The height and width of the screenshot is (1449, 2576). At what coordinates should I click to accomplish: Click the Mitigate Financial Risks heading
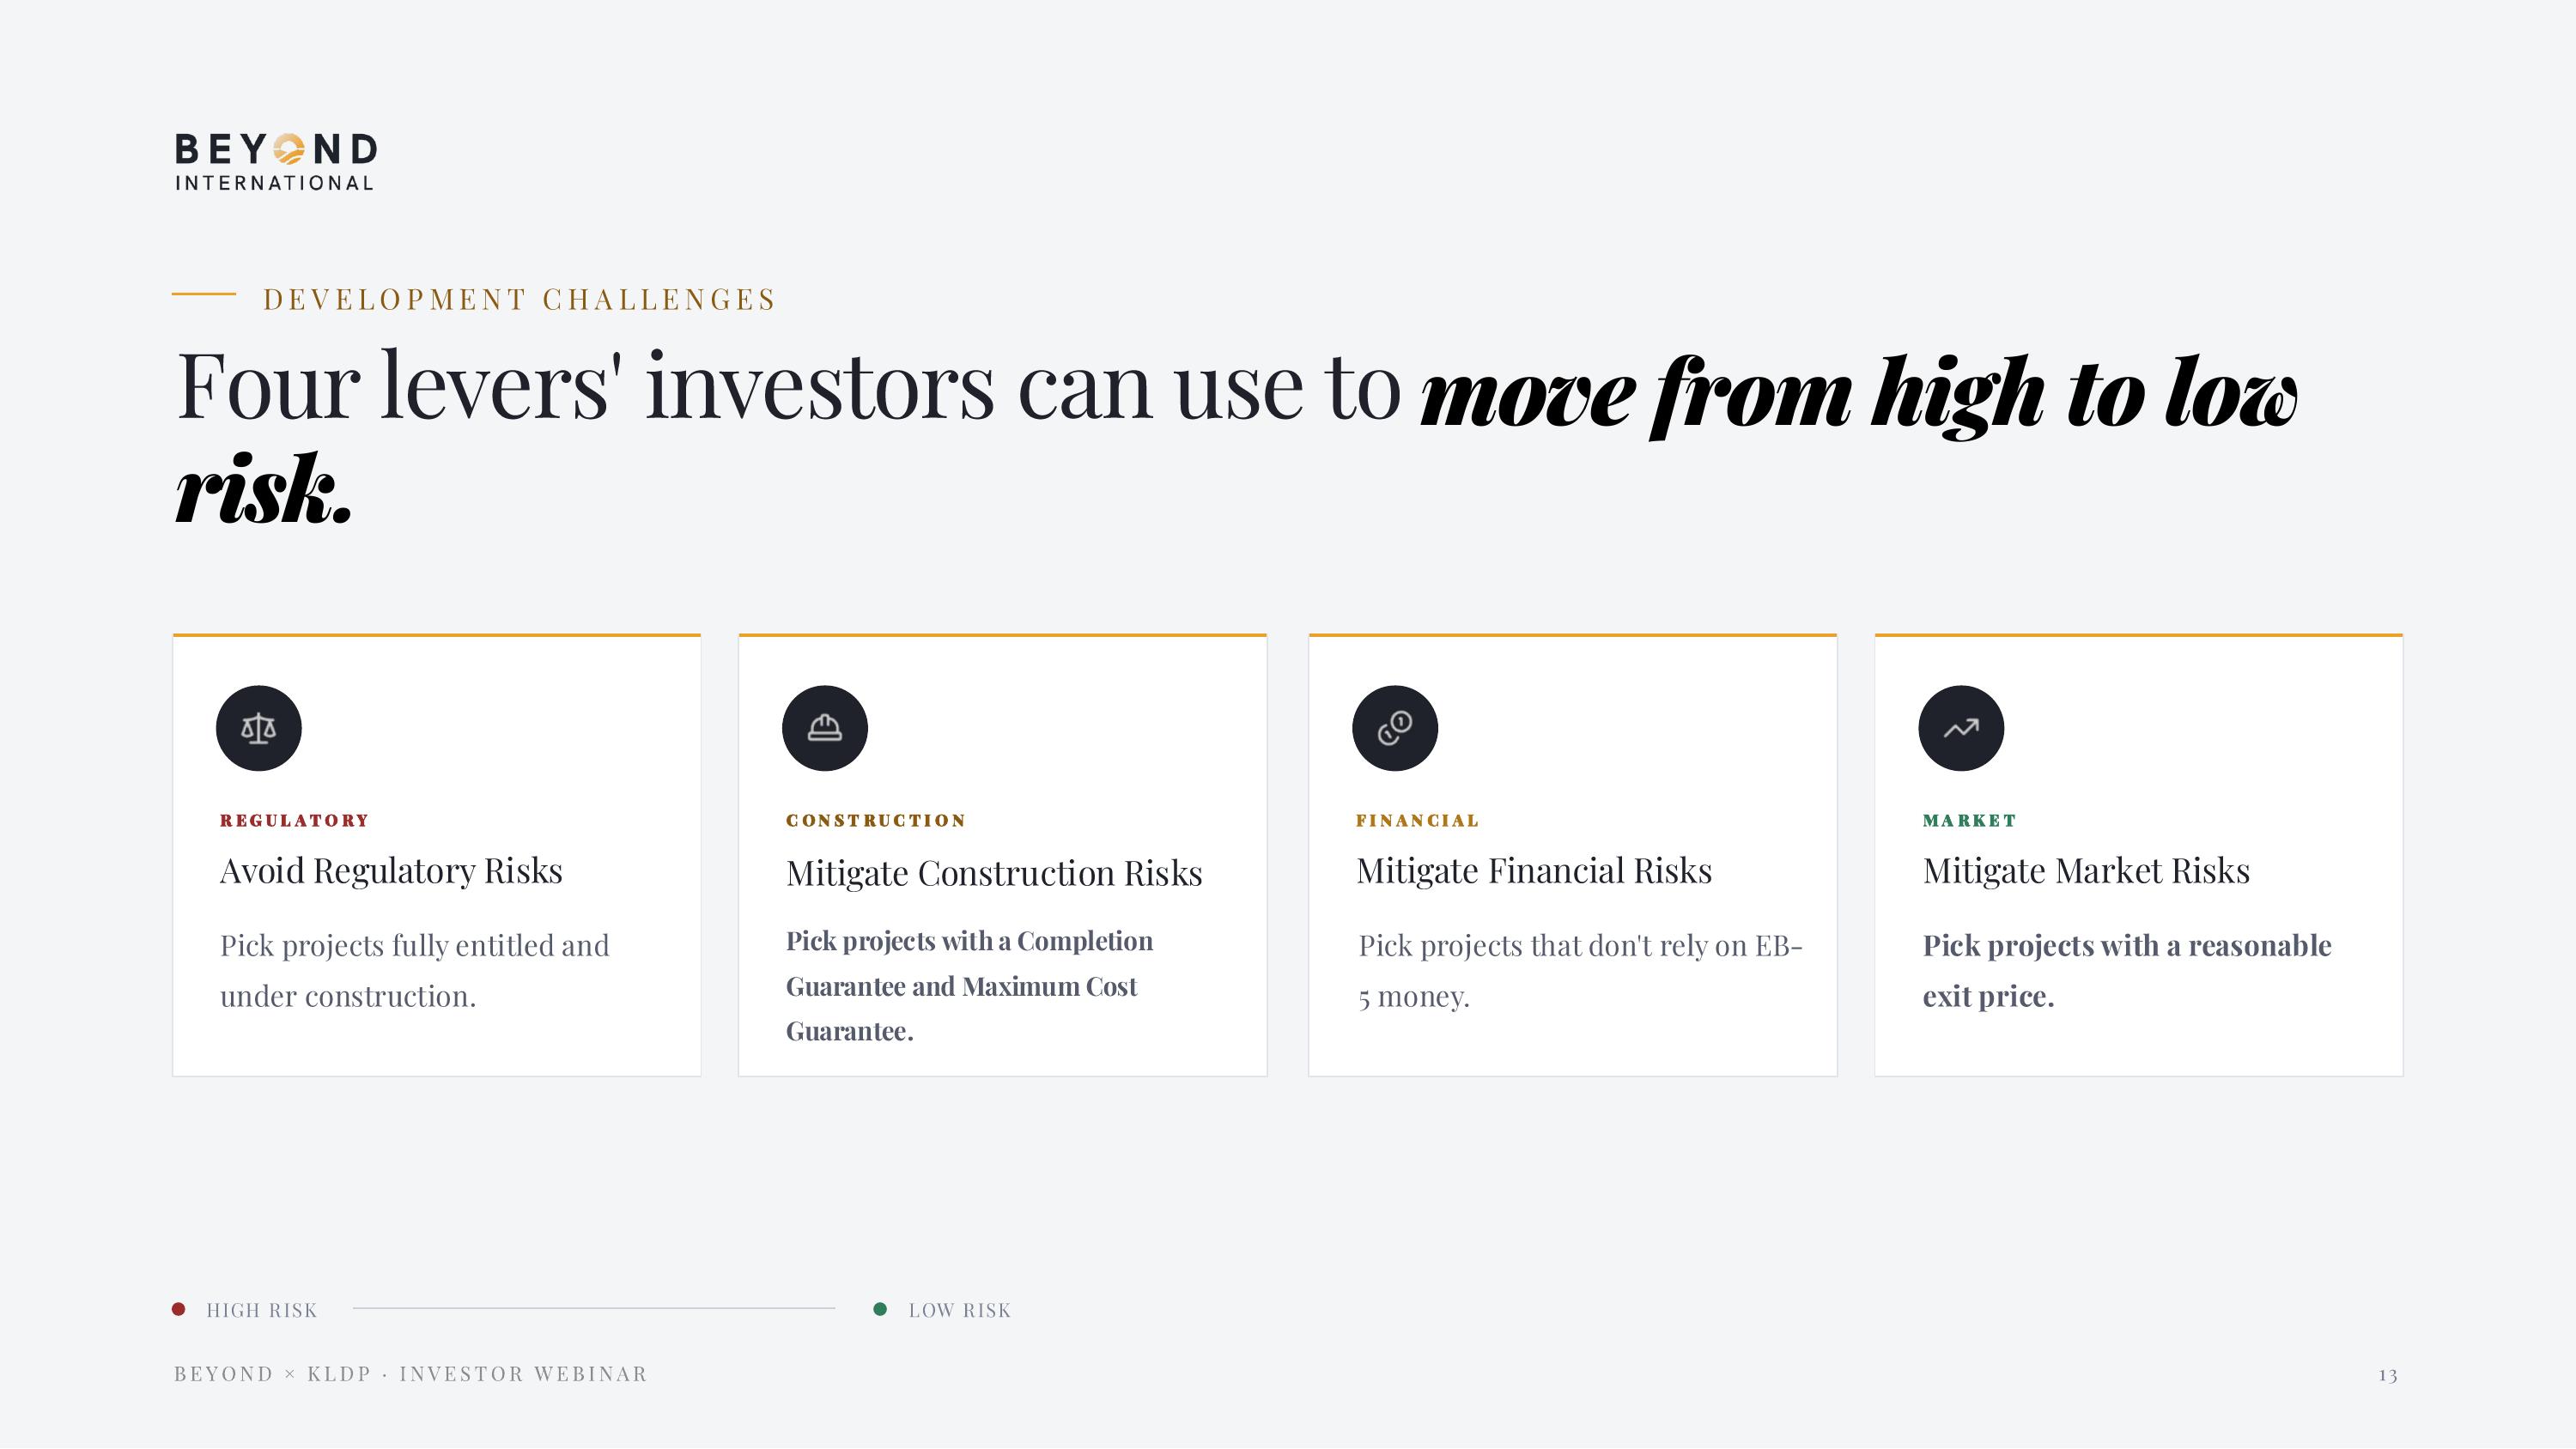coord(1533,871)
